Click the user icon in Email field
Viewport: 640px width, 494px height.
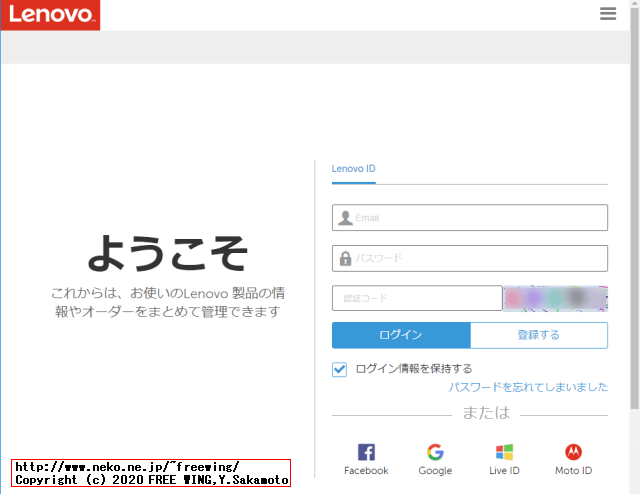(x=345, y=218)
